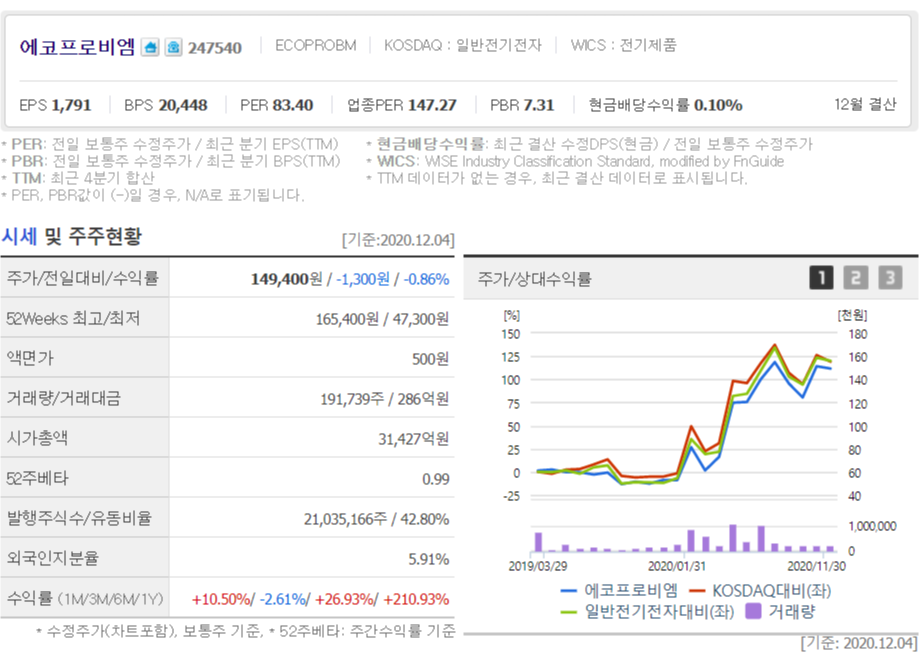920x653 pixels.
Task: Toggle the 일반전기전자대비(좌) green legend entry
Action: point(647,612)
